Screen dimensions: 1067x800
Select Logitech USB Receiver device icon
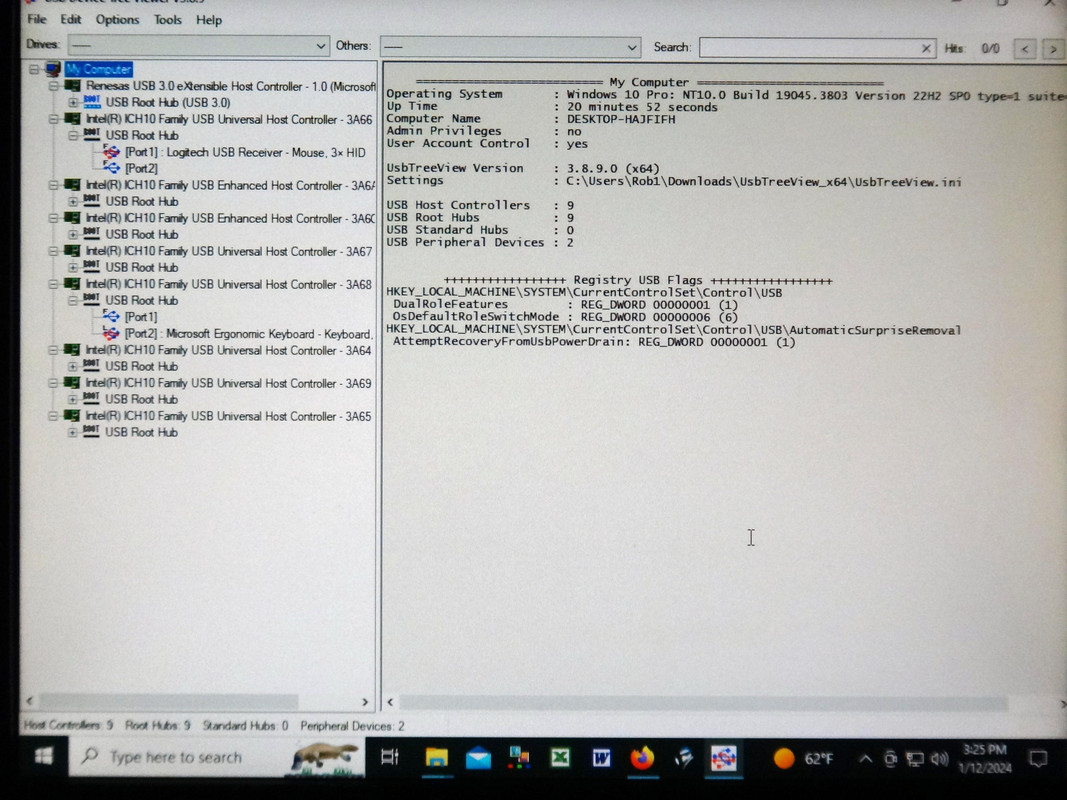[111, 152]
